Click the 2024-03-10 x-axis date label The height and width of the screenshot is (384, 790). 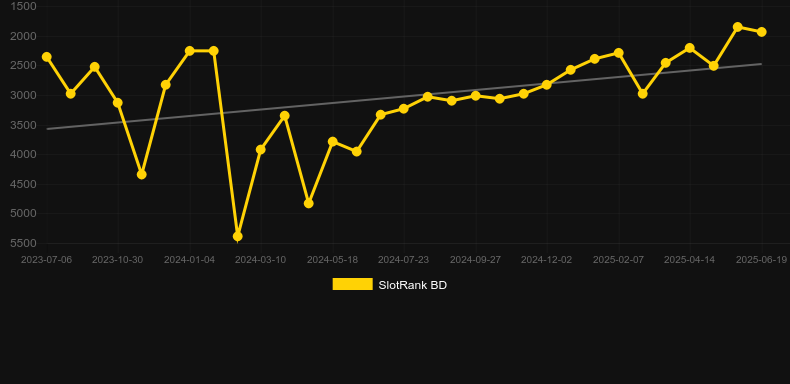point(260,260)
